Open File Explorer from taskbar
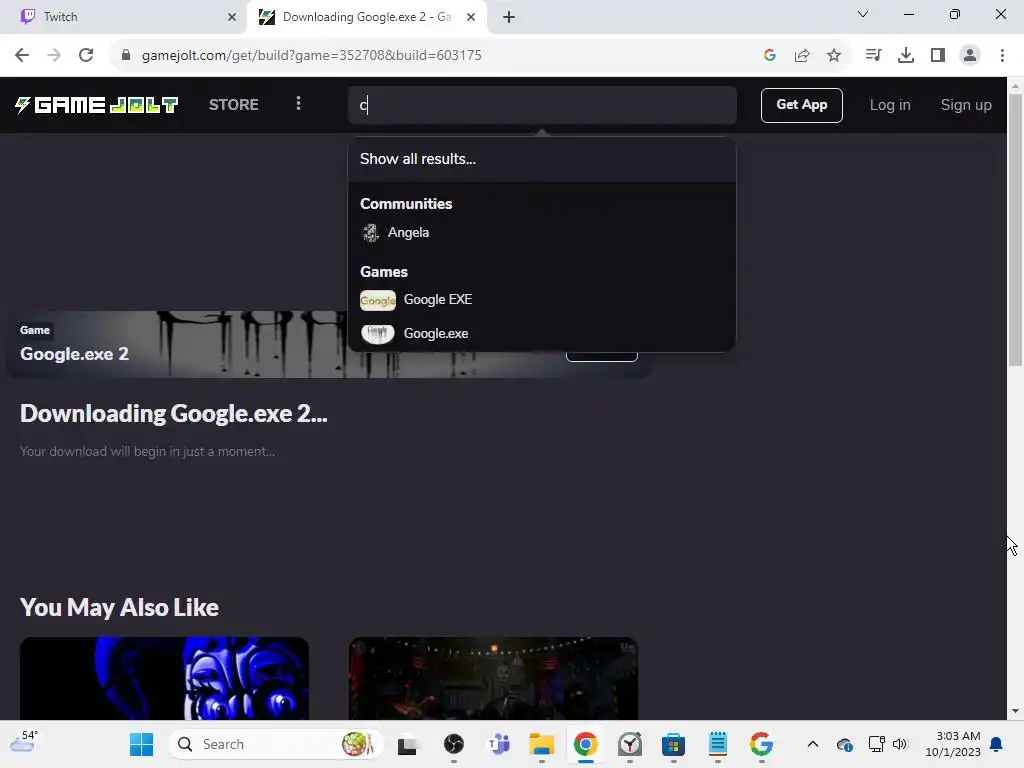This screenshot has height=768, width=1024. point(541,744)
